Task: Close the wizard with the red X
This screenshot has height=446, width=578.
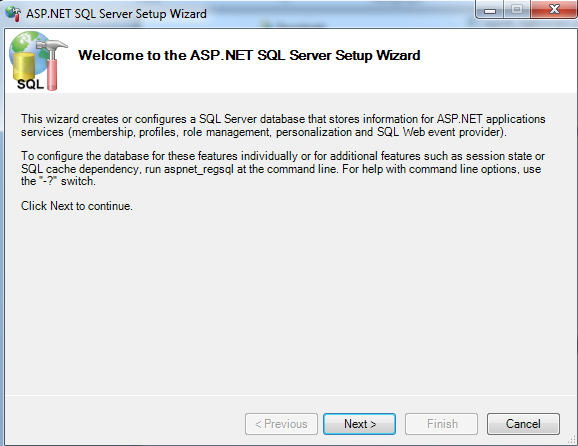Action: tap(554, 9)
